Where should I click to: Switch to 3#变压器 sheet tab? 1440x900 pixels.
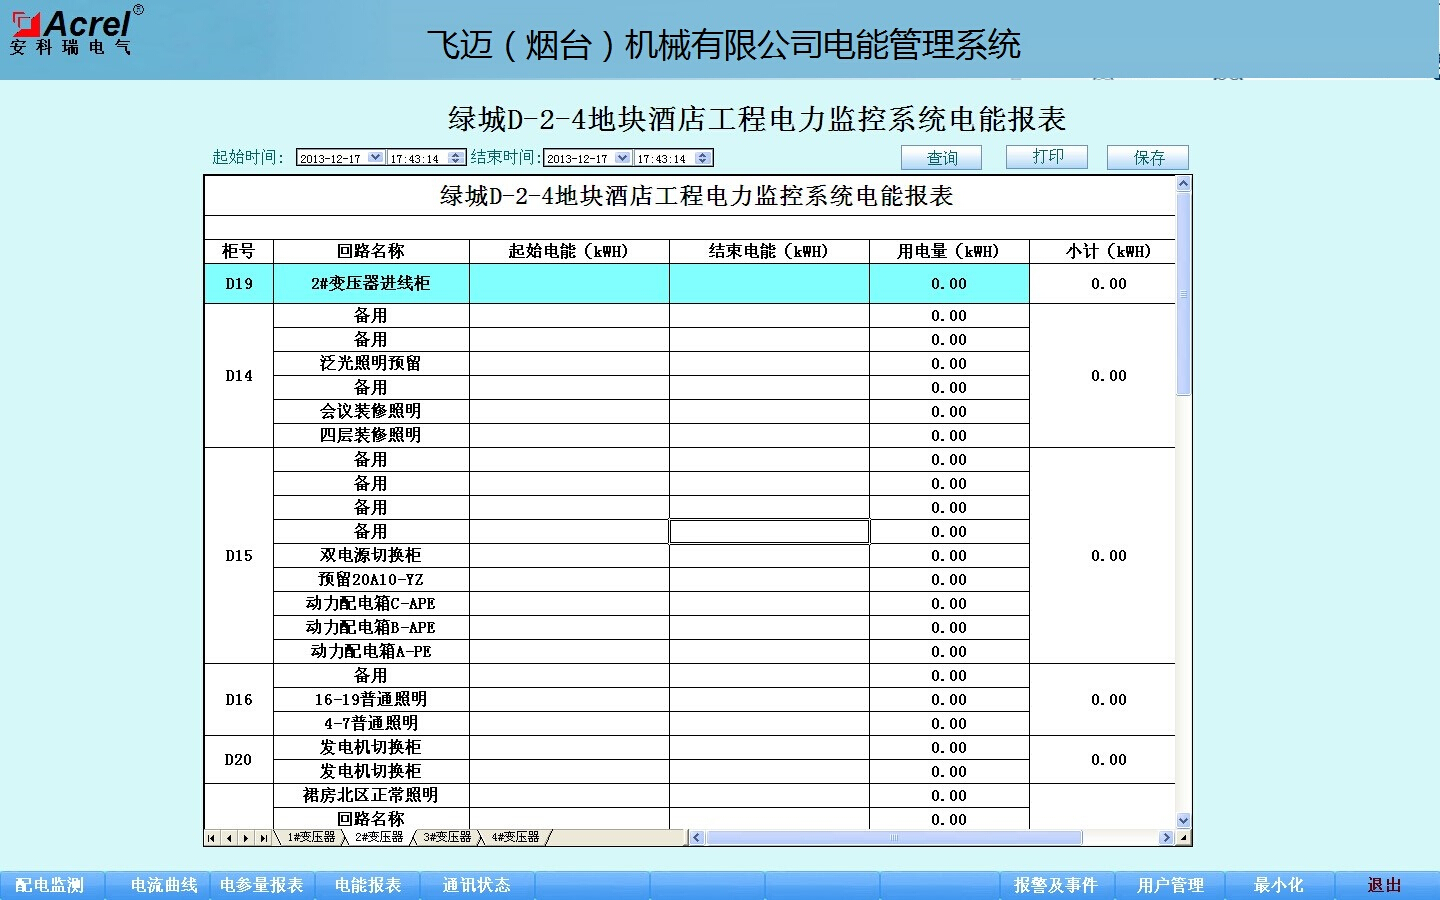click(447, 838)
